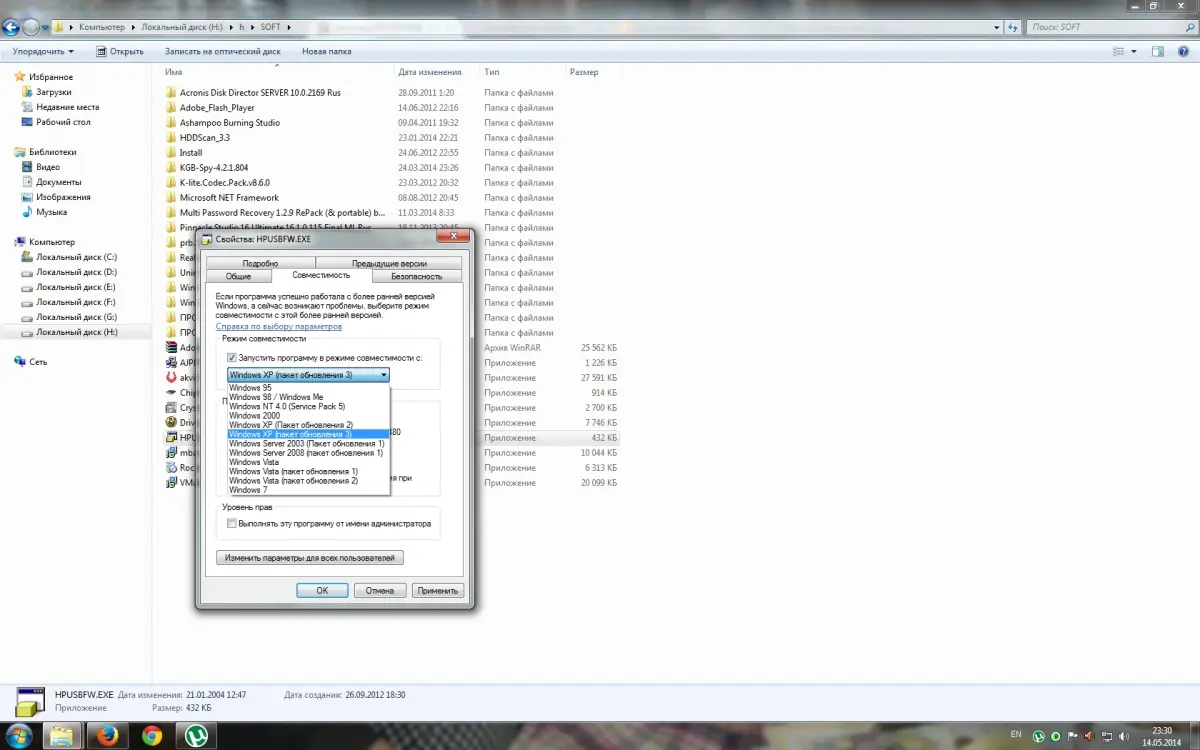Click the HPUSBFW.EXE icon in details pane

(x=31, y=702)
